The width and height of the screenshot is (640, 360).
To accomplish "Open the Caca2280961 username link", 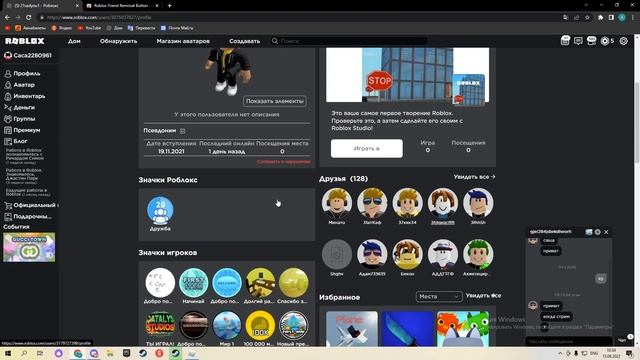I will [x=28, y=56].
